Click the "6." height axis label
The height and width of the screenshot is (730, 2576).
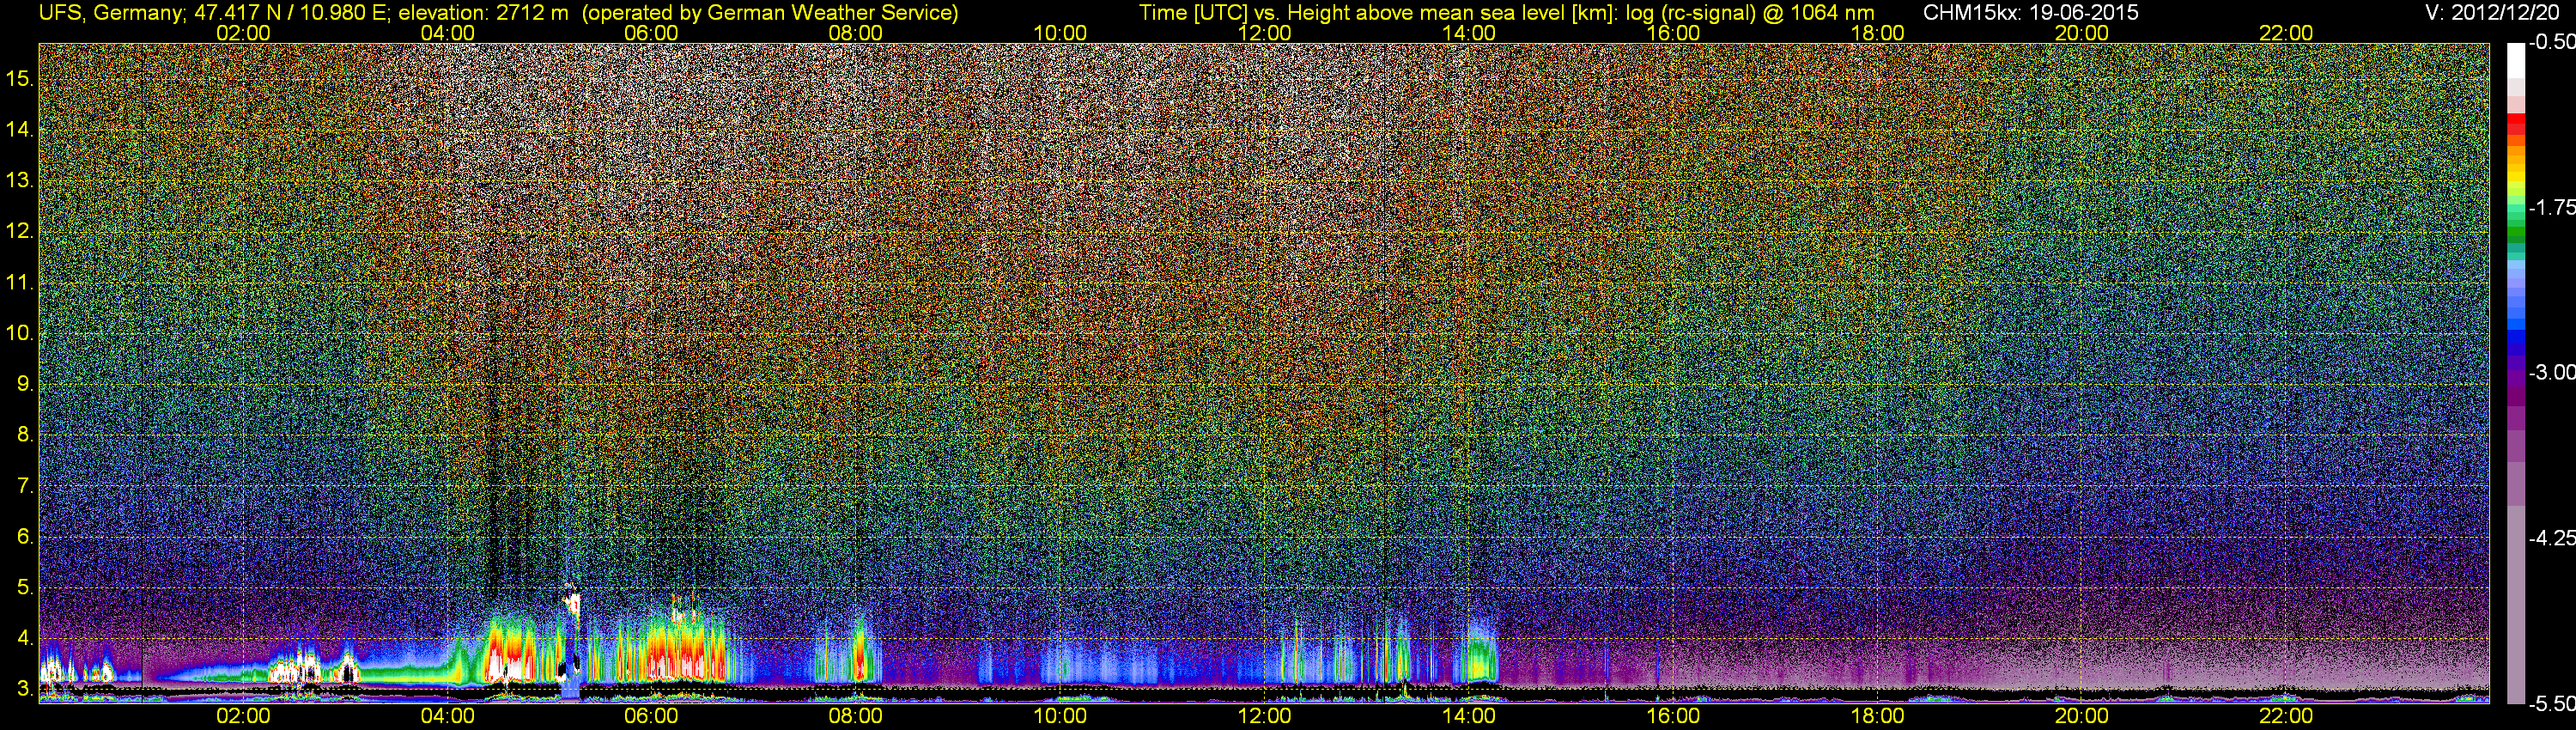[25, 538]
